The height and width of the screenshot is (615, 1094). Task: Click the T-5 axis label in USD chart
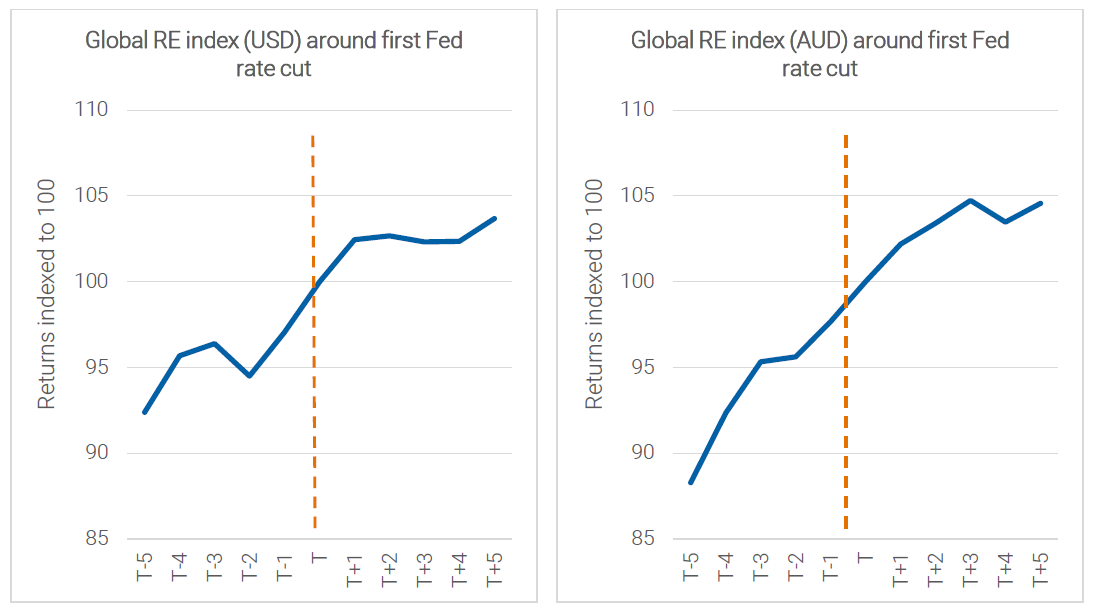pos(144,565)
